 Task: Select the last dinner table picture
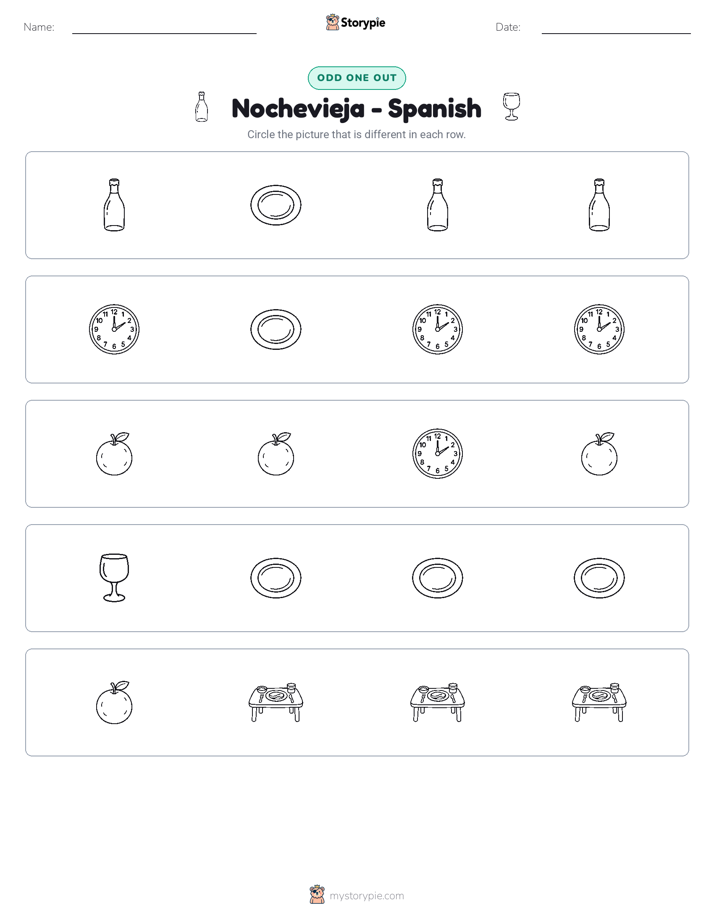coord(599,702)
